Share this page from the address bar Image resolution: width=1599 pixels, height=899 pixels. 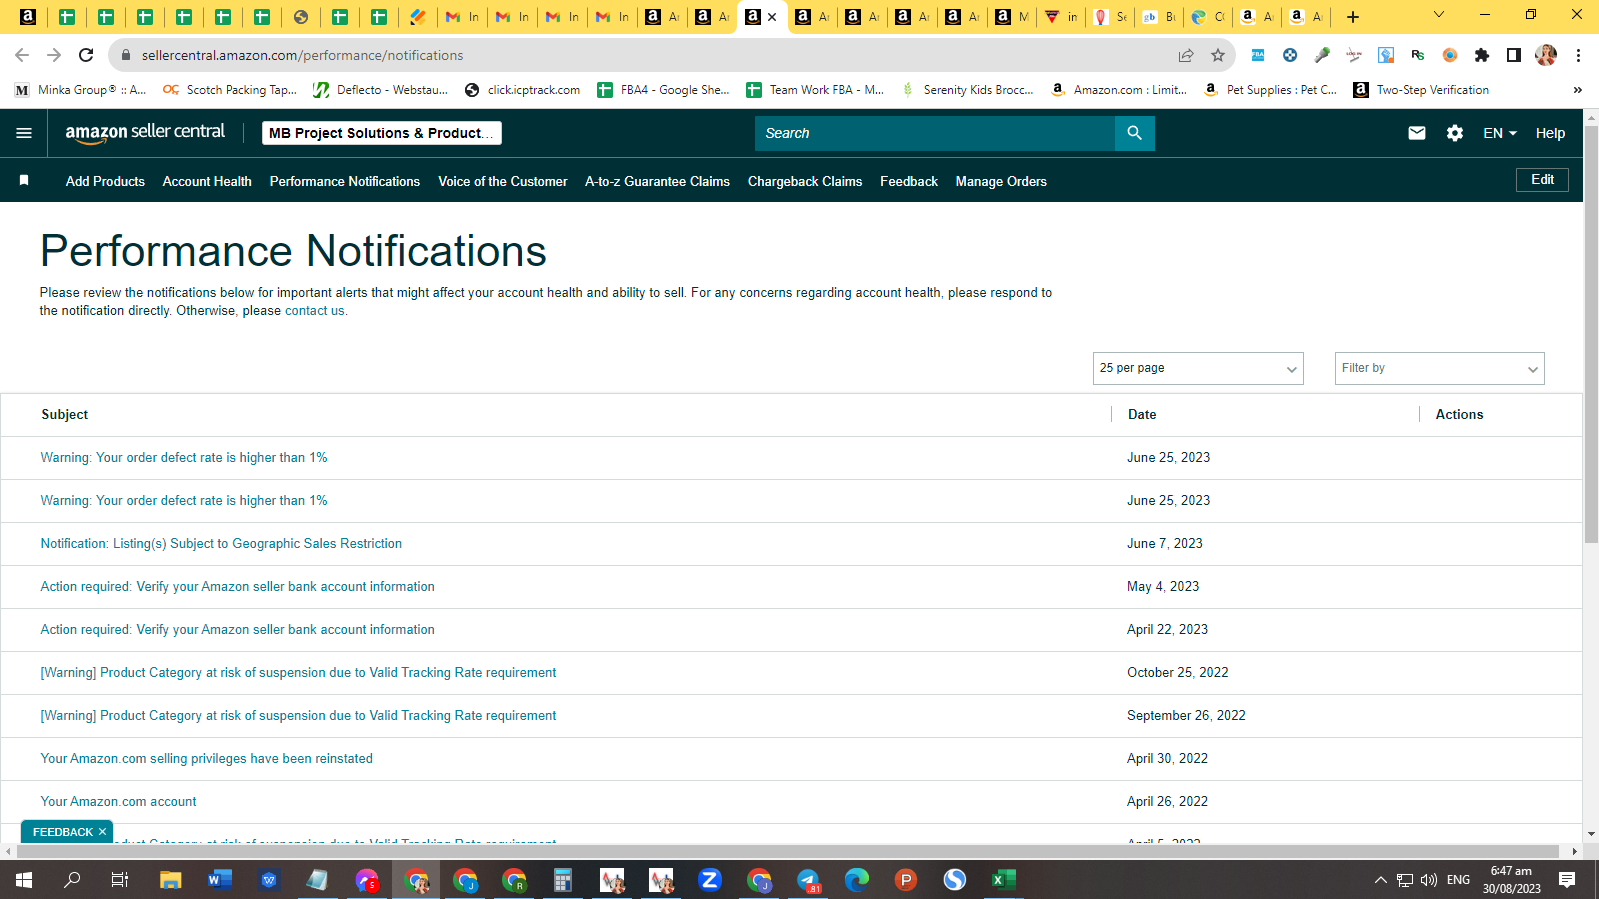coord(1186,55)
